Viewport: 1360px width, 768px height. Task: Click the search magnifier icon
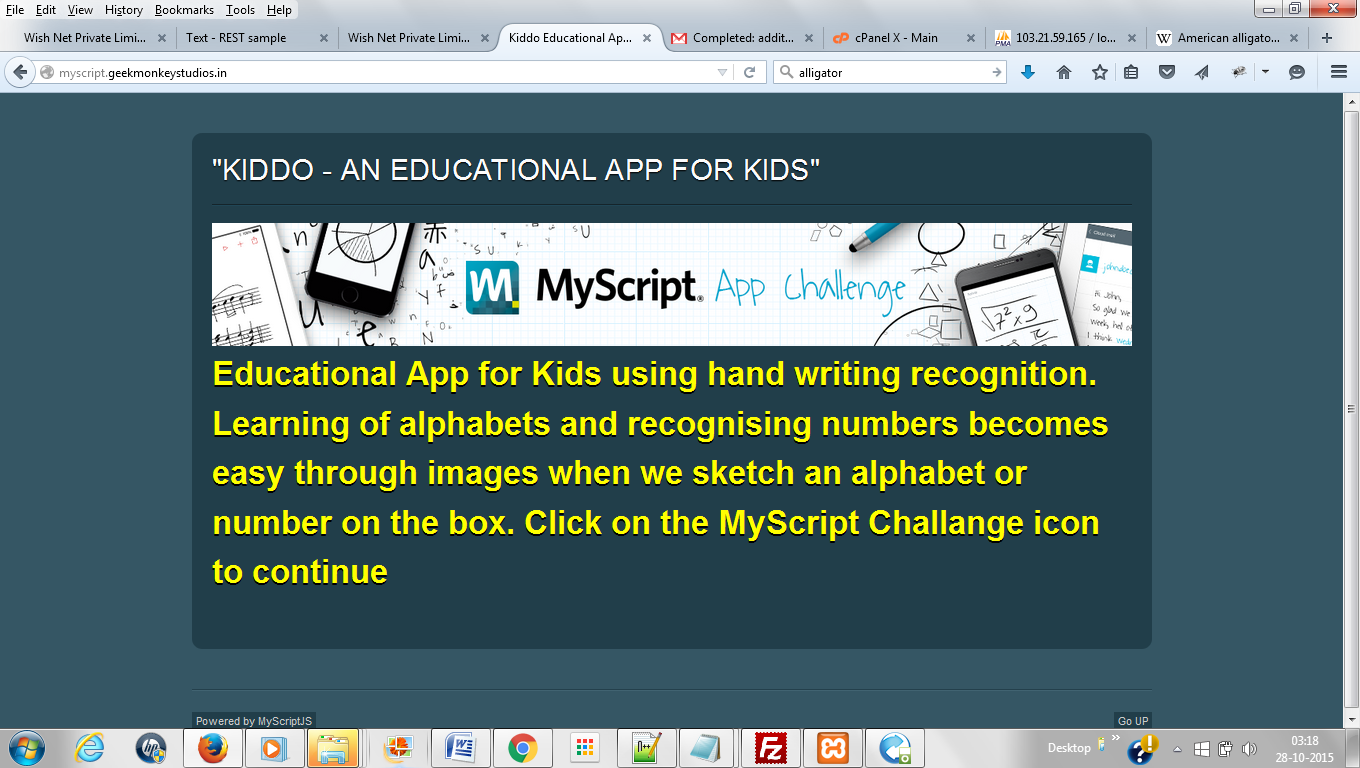pyautogui.click(x=786, y=72)
